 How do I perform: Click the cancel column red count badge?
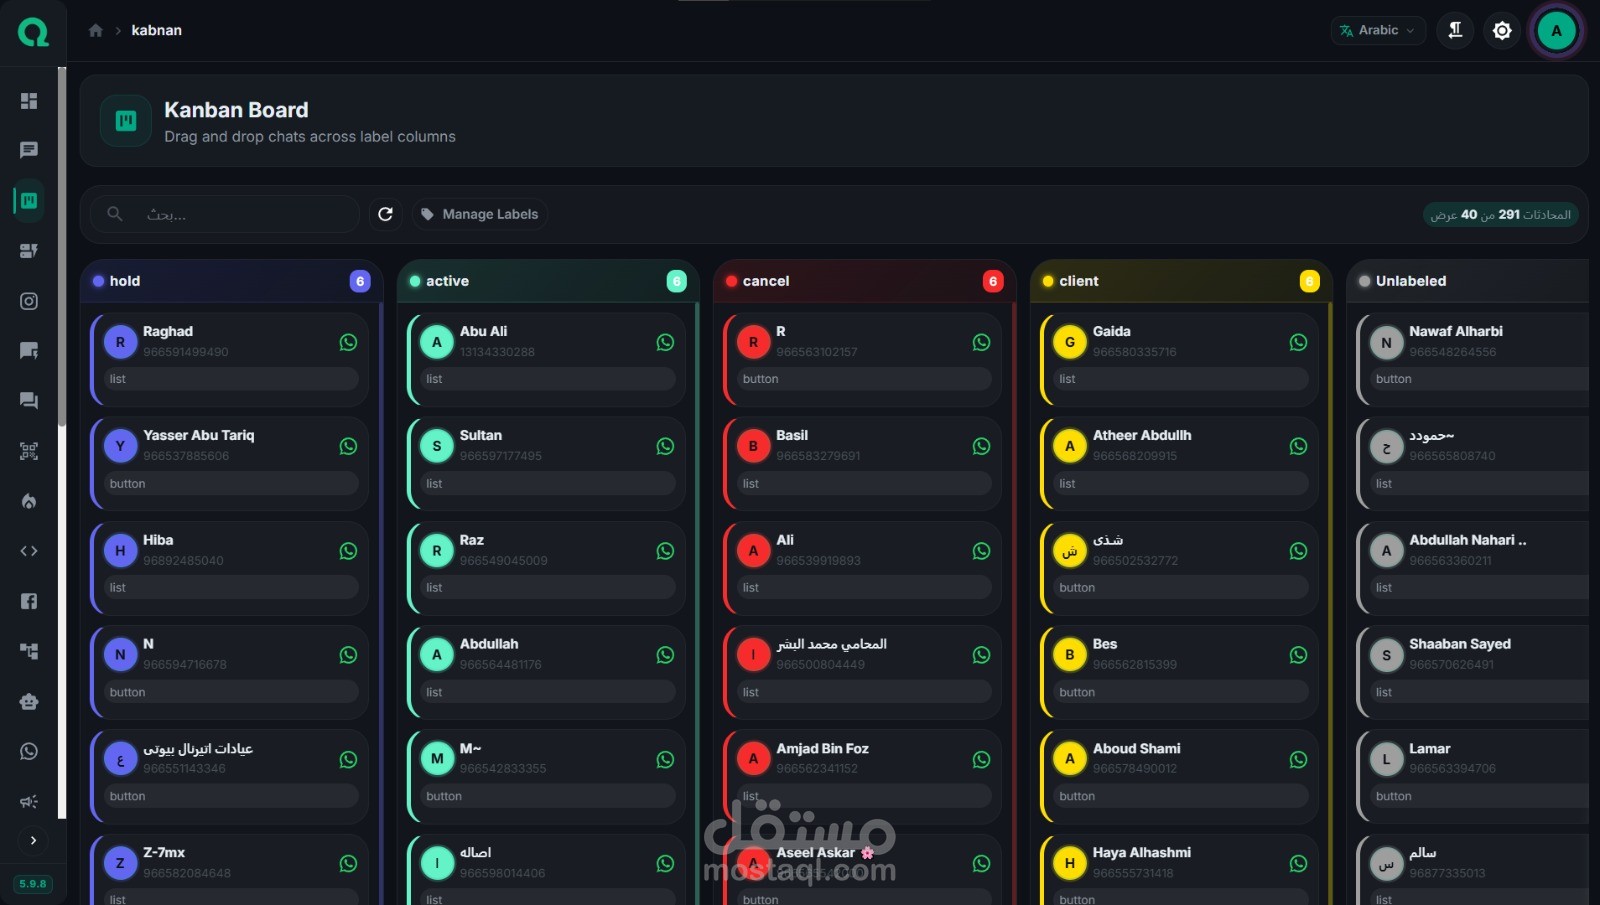[x=993, y=282]
